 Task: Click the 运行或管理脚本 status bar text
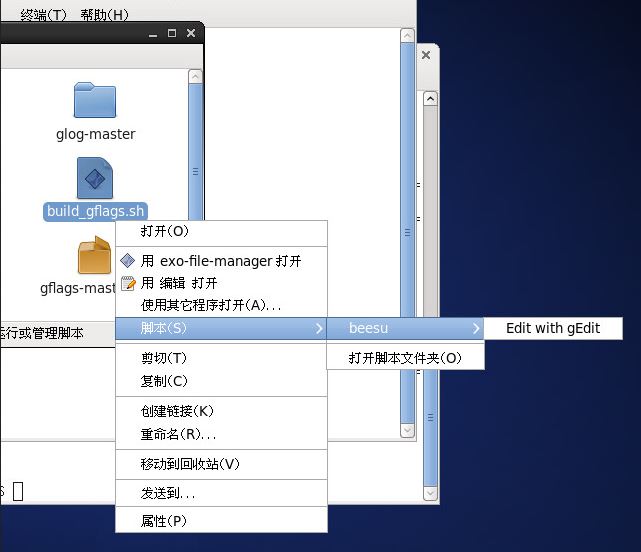(x=41, y=333)
